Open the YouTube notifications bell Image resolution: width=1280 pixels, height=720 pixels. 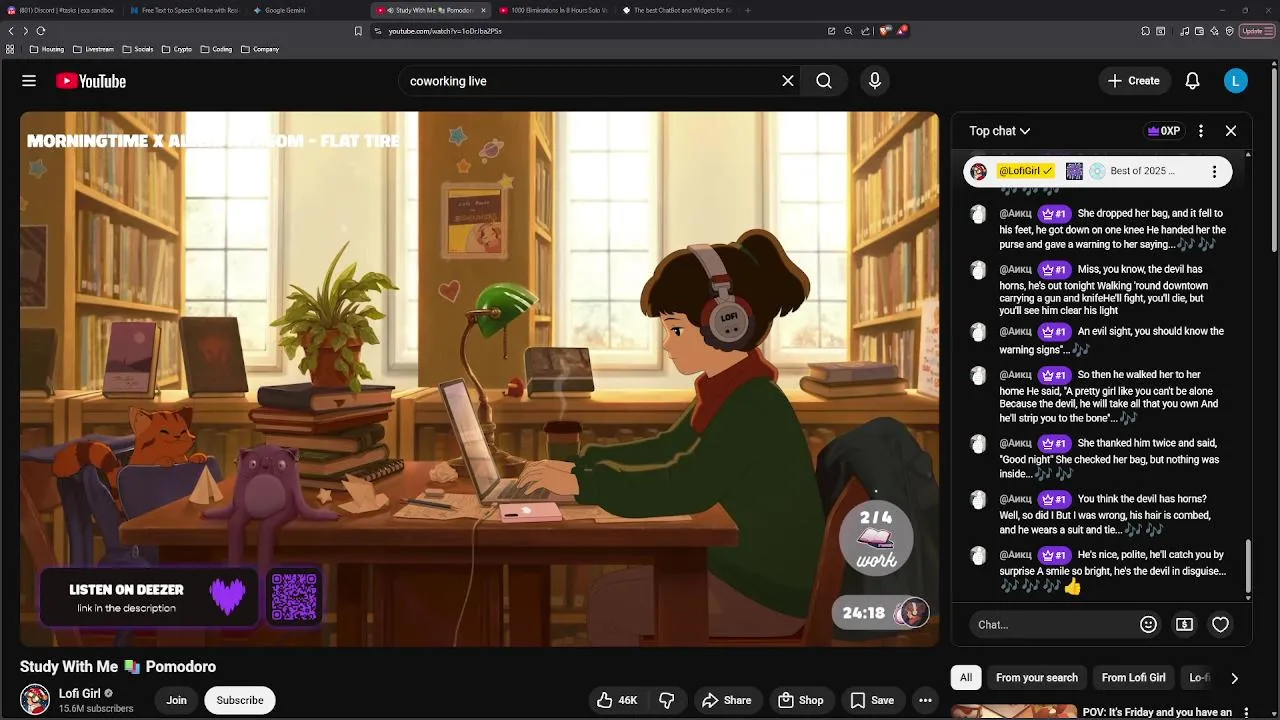(x=1192, y=81)
